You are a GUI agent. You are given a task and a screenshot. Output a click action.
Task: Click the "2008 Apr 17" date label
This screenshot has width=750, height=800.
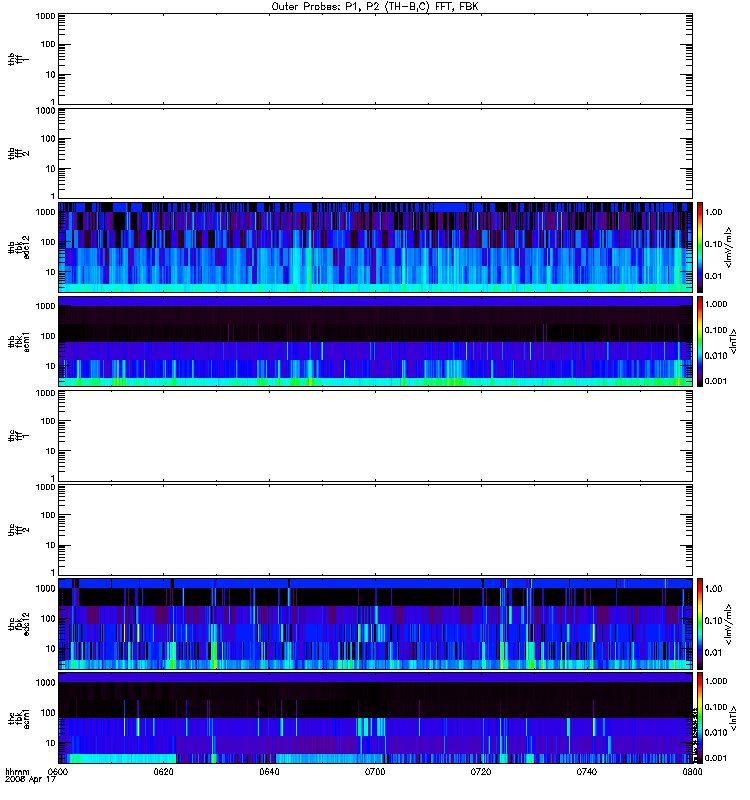point(30,780)
